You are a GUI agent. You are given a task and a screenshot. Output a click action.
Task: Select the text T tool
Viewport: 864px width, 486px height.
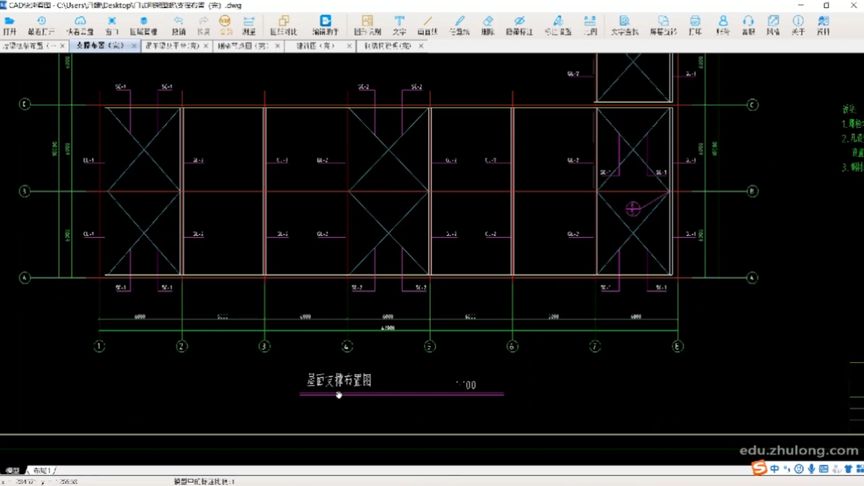click(399, 25)
